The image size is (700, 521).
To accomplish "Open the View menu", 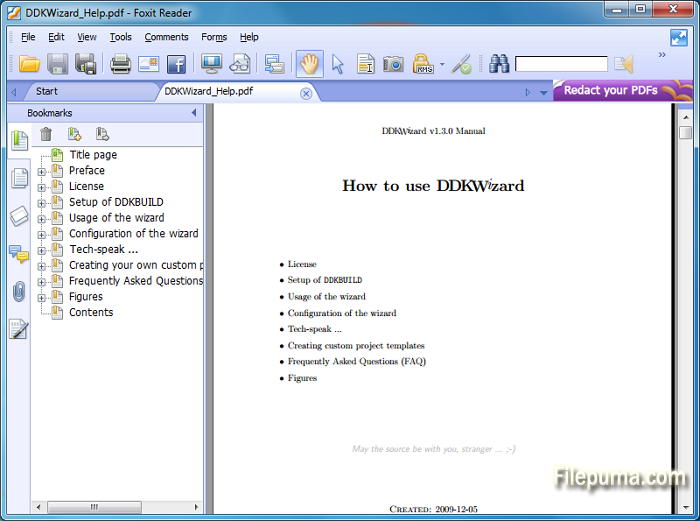I will [87, 37].
